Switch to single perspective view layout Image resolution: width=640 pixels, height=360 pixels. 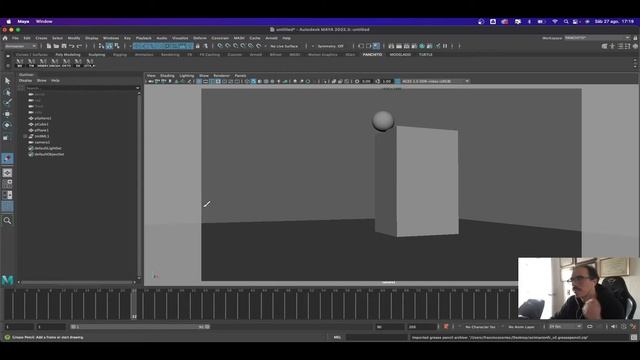(7, 173)
